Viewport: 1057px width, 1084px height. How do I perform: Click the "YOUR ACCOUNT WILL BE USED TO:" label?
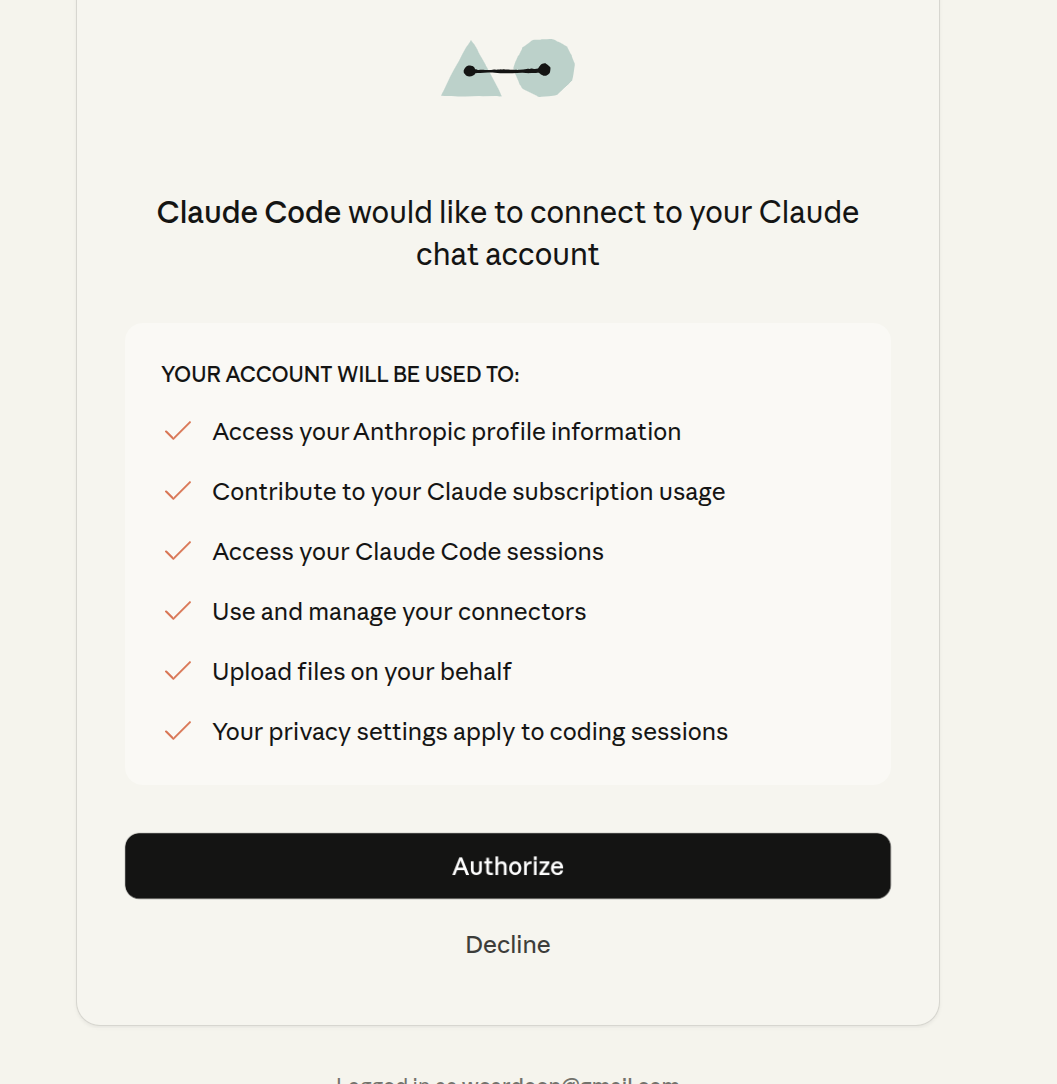pyautogui.click(x=340, y=375)
